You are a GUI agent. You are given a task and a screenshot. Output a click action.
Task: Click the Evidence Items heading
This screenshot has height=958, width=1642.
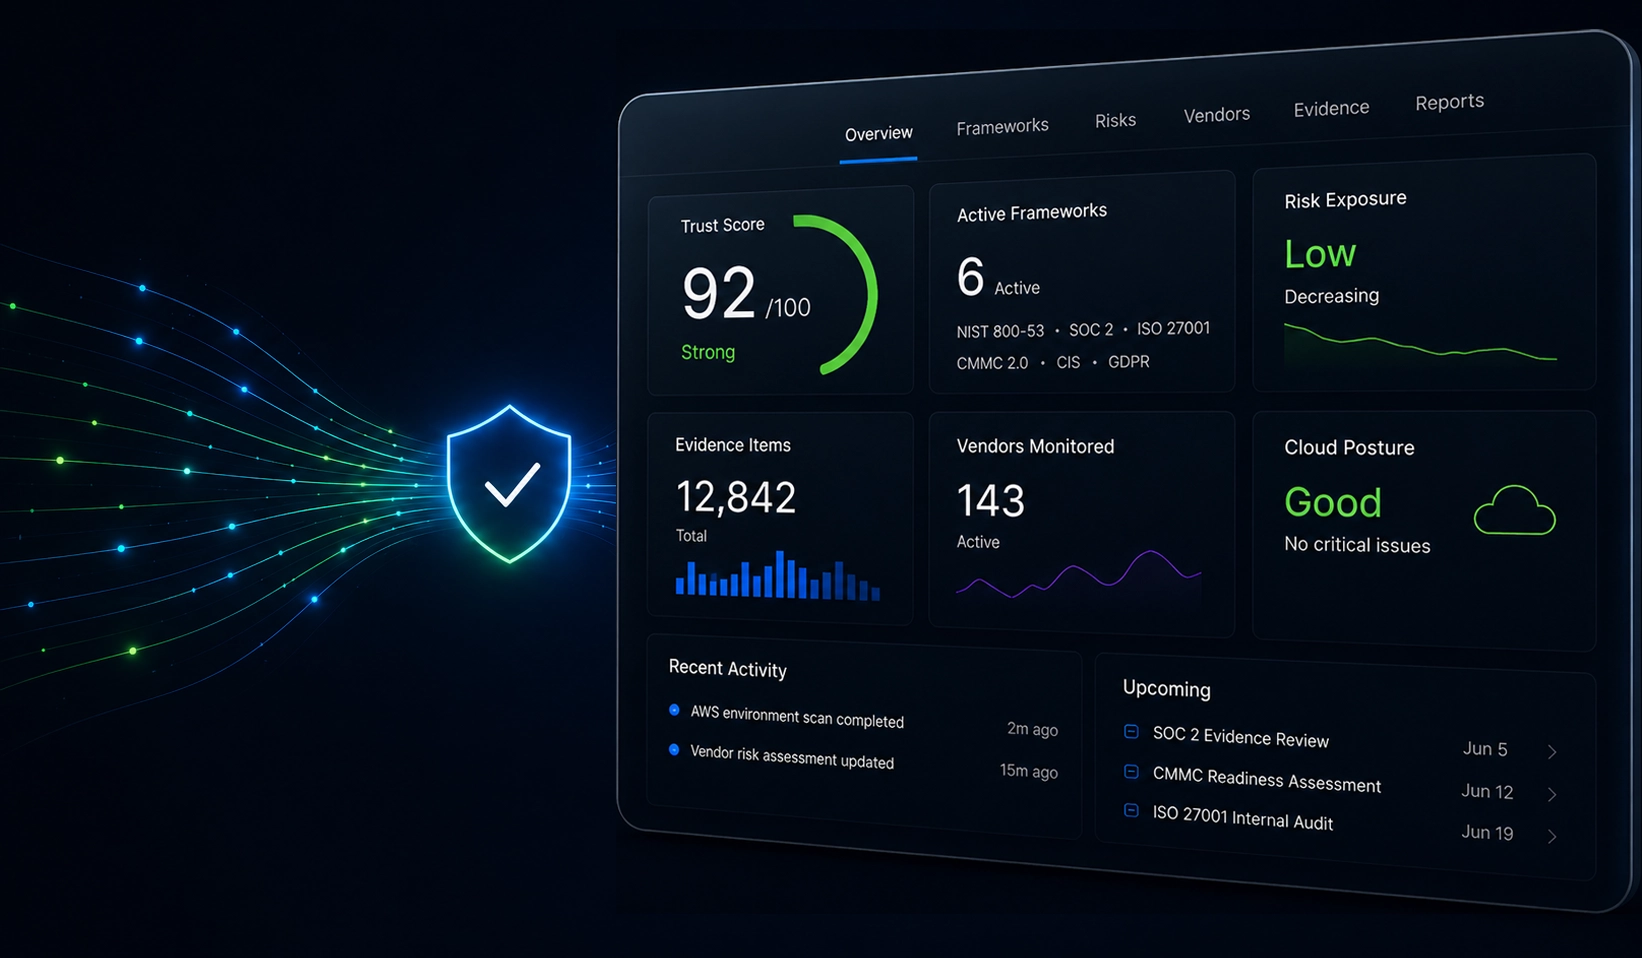click(x=733, y=445)
